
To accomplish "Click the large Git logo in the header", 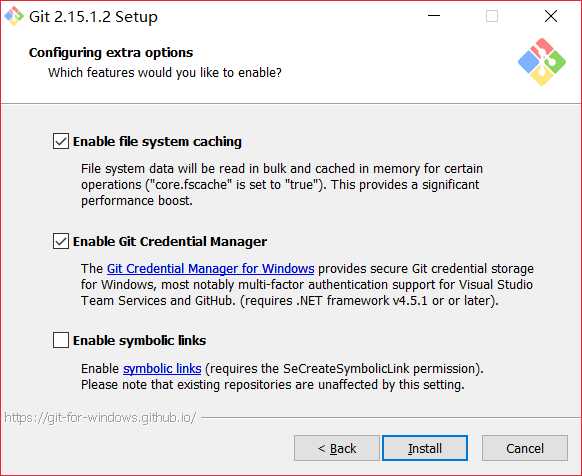I will click(542, 62).
